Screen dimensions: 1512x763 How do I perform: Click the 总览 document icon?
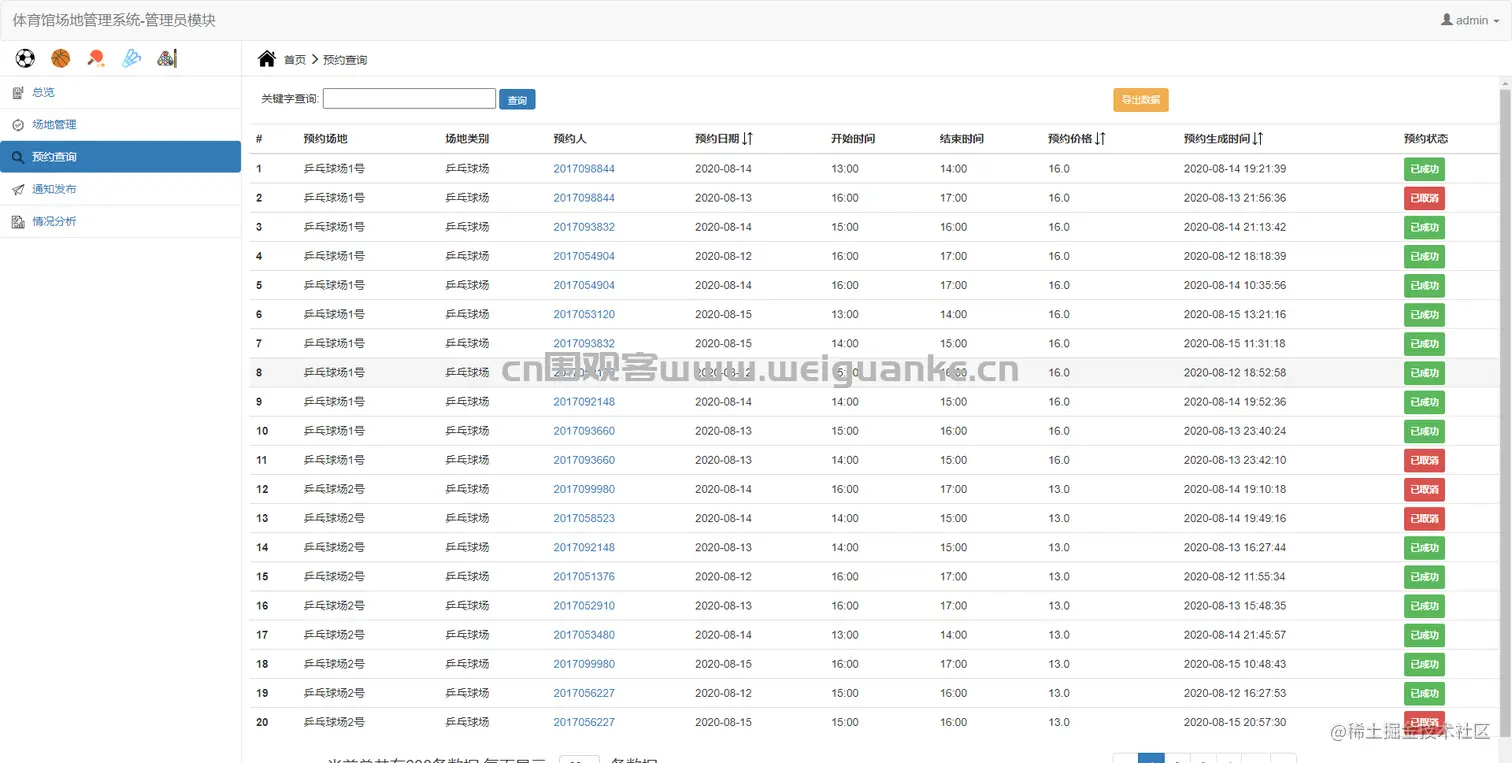(18, 93)
